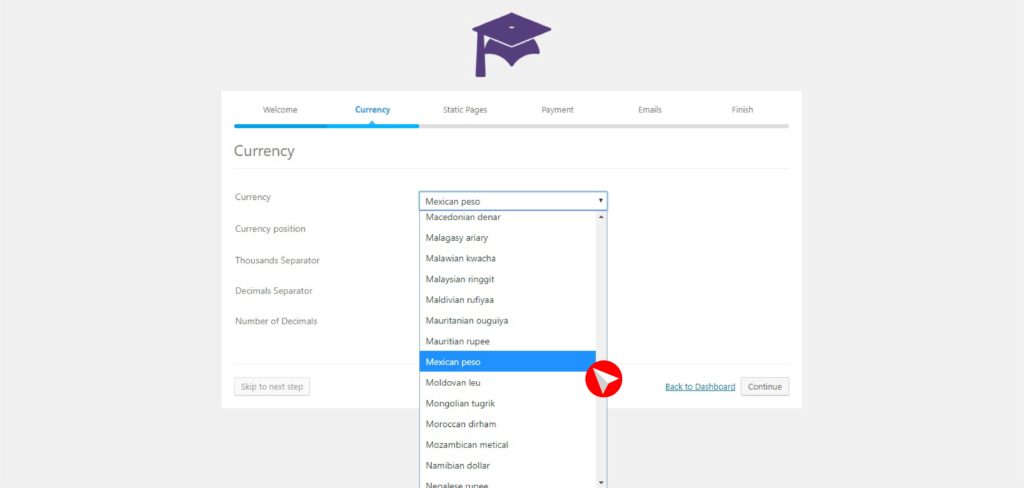Select Maldivian rufiyaa option
The image size is (1024, 488).
coord(460,300)
